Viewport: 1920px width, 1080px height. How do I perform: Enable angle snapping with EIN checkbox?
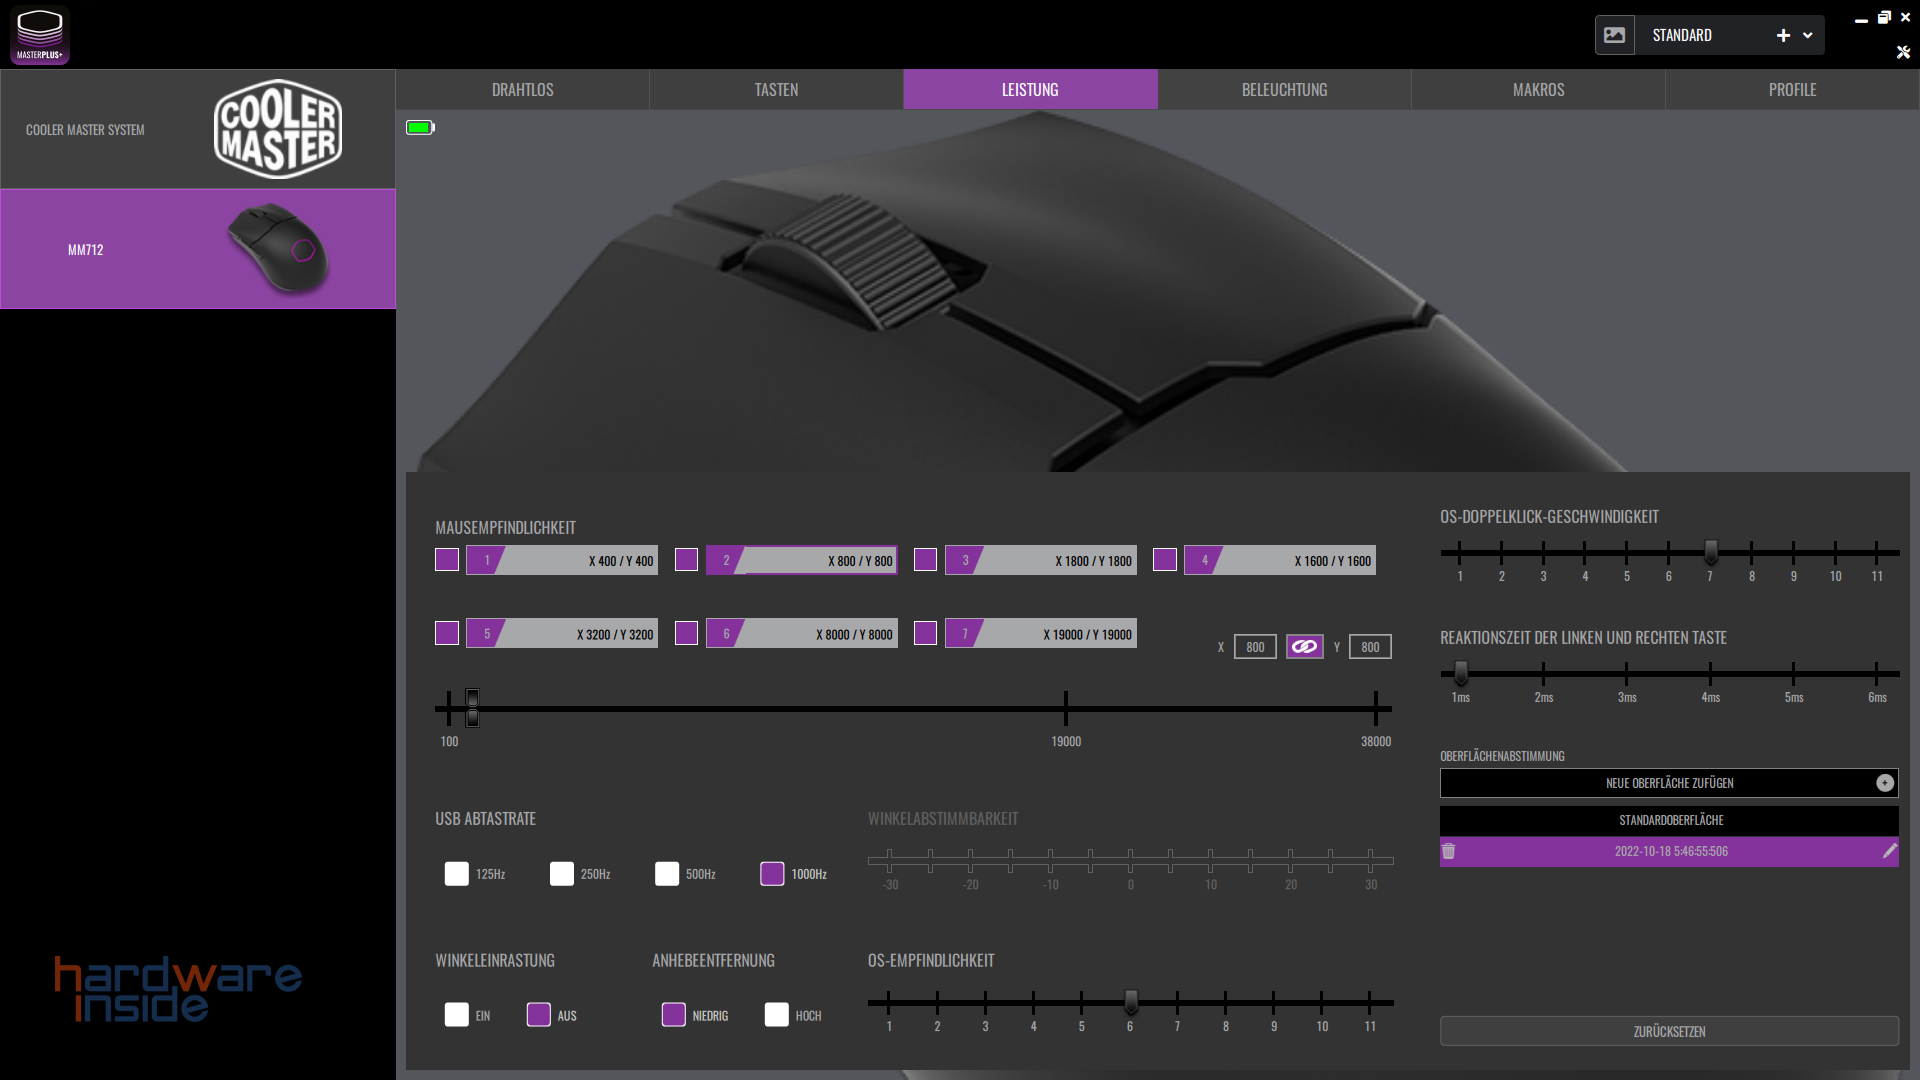(457, 1015)
